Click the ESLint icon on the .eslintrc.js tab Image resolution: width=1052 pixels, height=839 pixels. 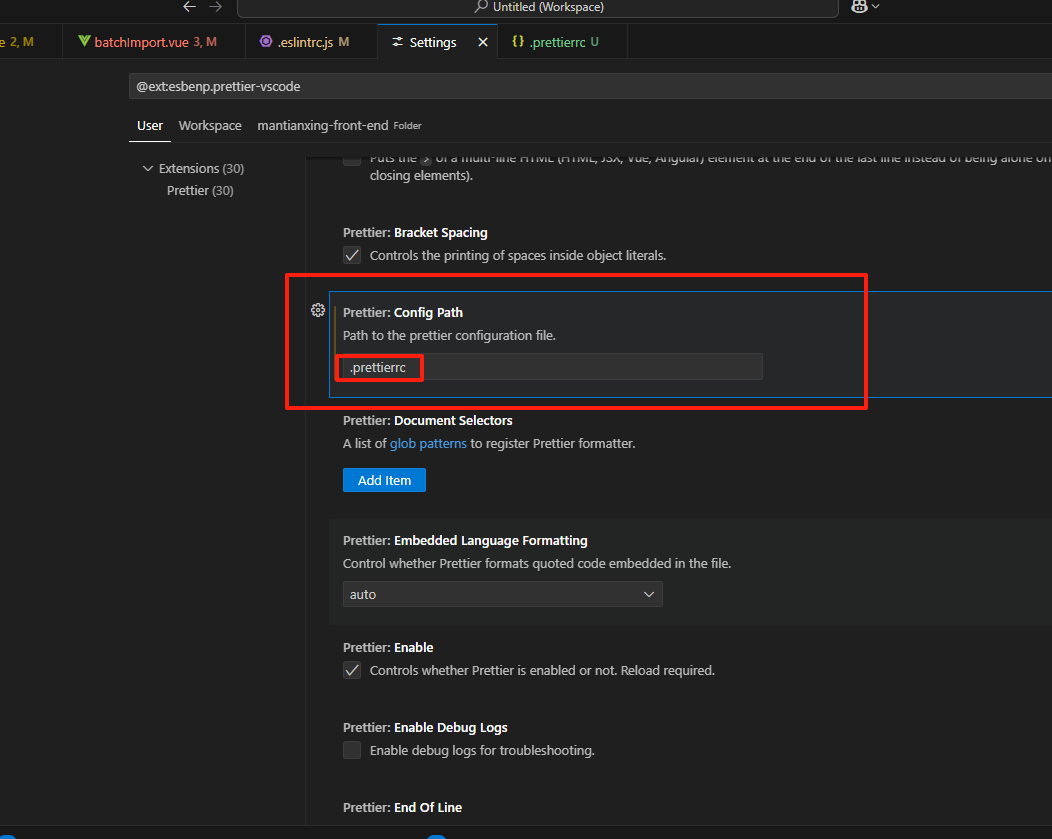pos(266,41)
